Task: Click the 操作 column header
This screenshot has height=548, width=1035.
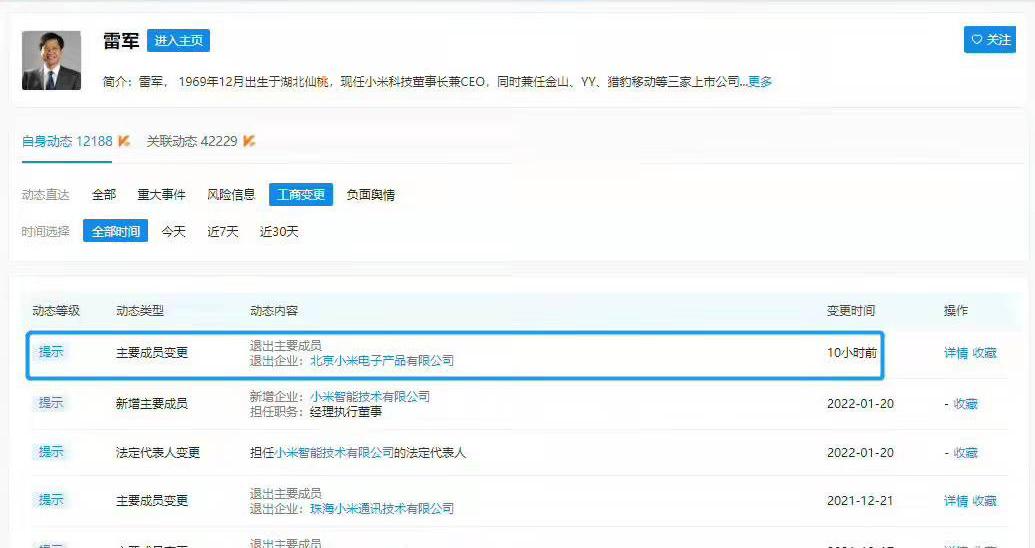Action: pos(956,310)
